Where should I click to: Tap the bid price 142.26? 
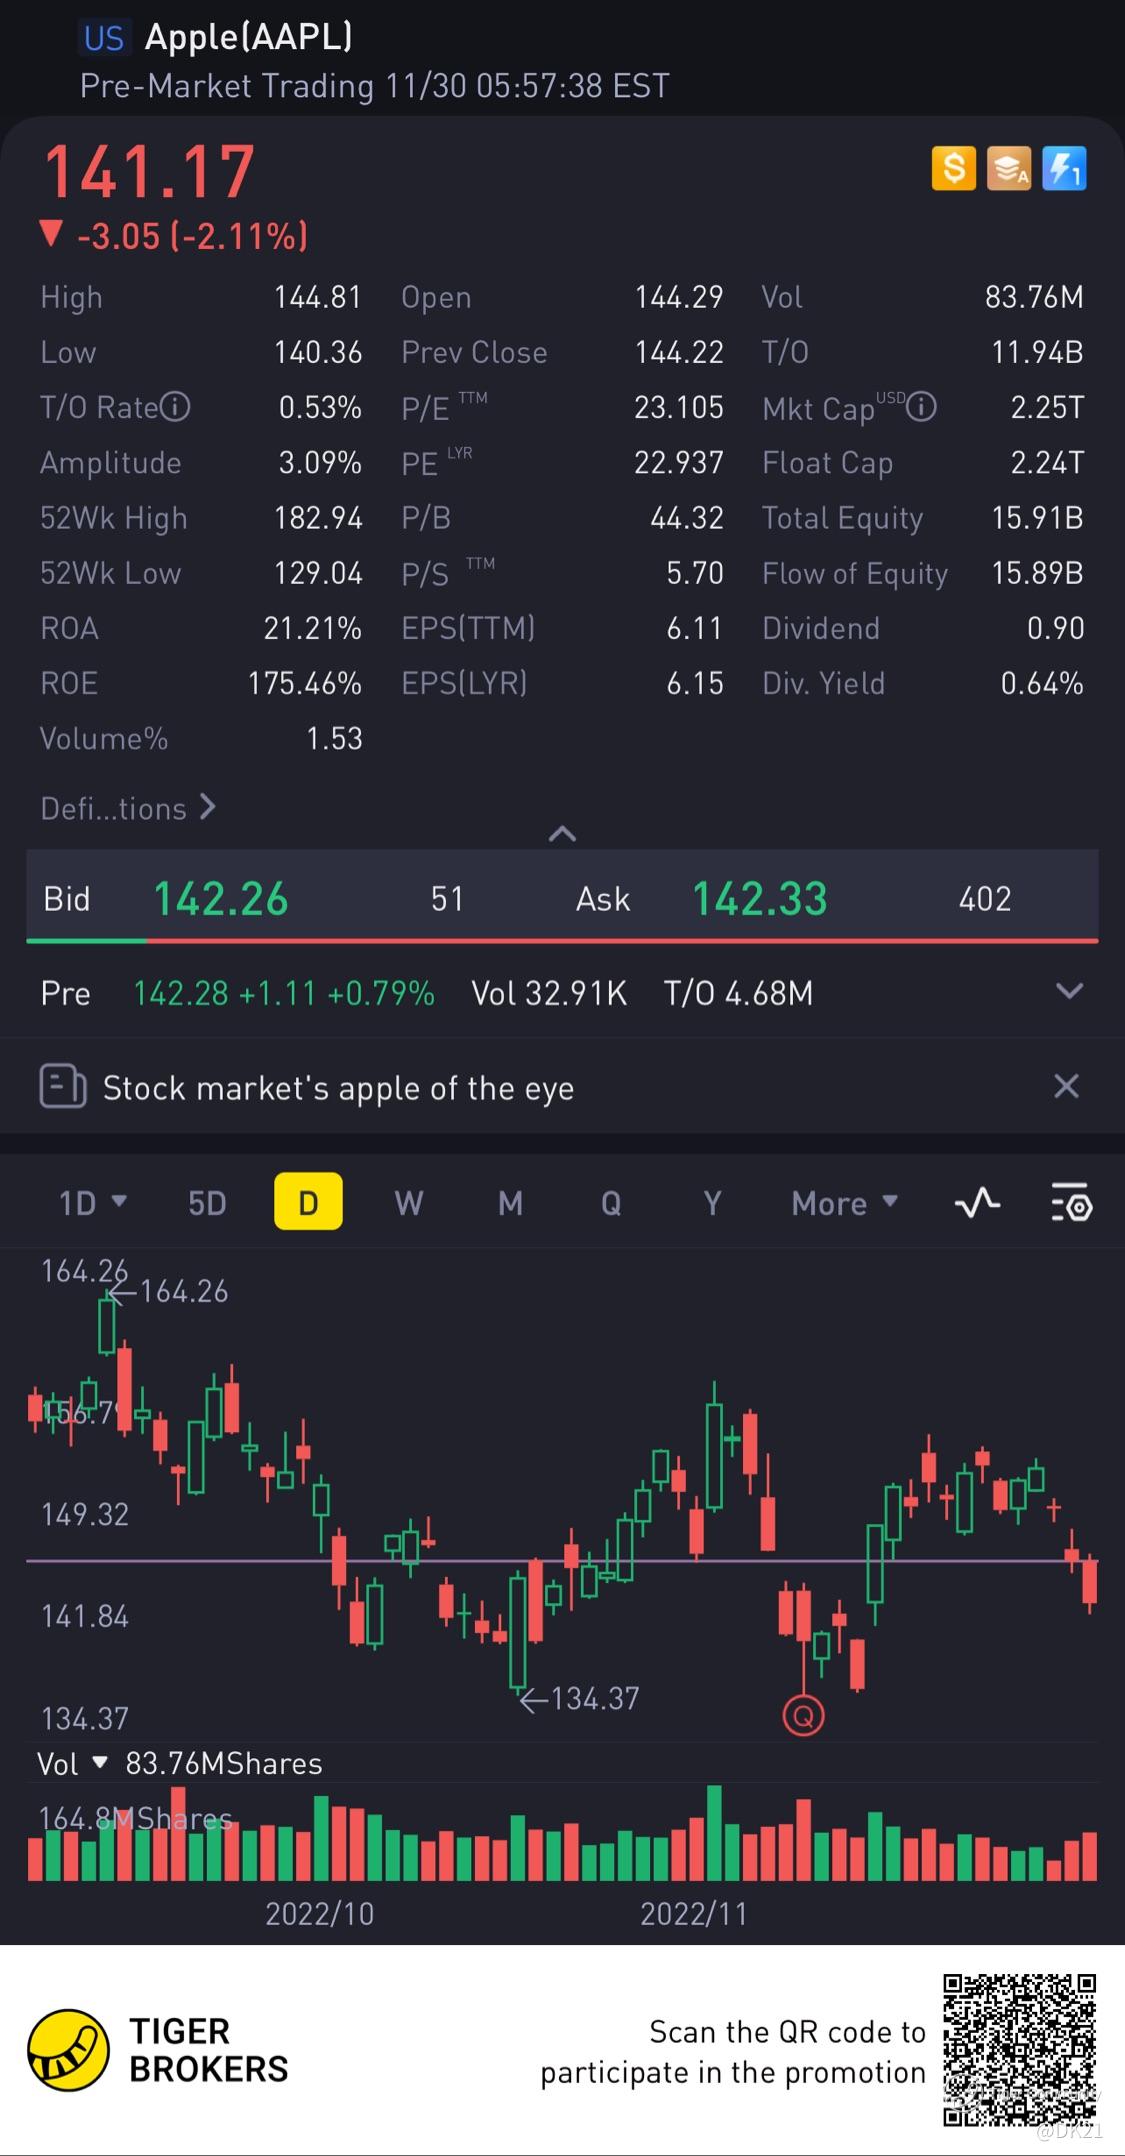[x=220, y=898]
